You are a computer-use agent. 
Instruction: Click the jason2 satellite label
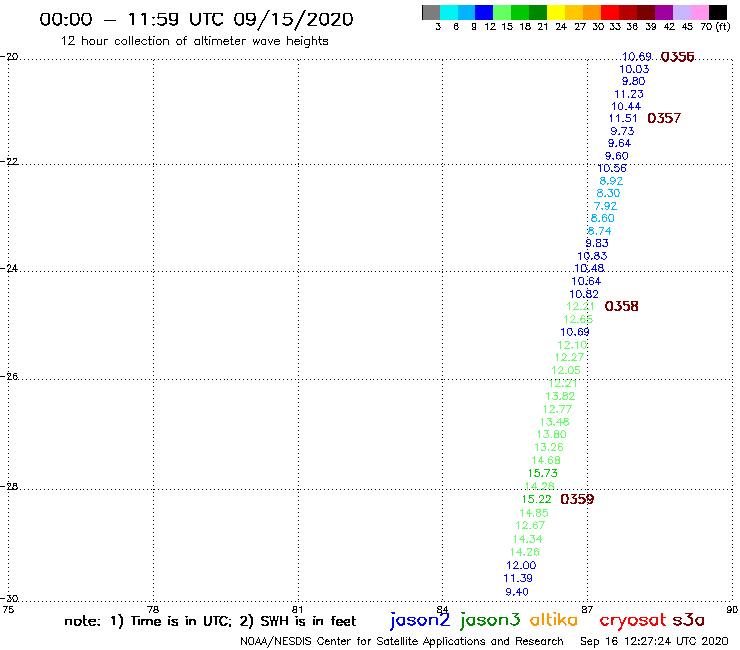(x=420, y=620)
